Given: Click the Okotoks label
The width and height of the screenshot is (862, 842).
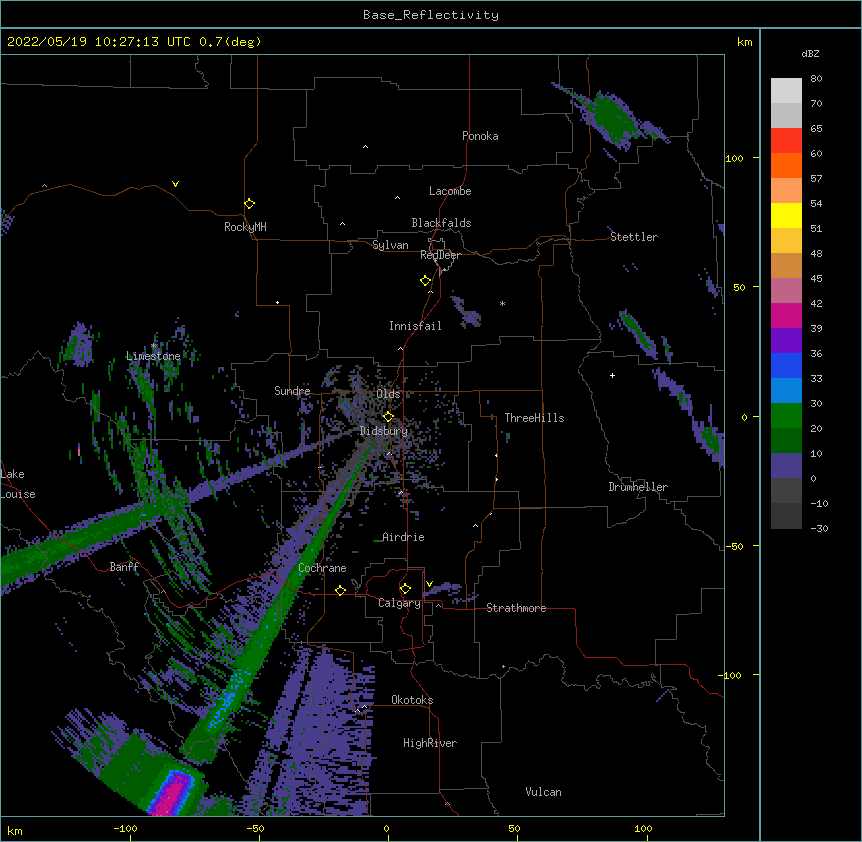Looking at the screenshot, I should (412, 700).
